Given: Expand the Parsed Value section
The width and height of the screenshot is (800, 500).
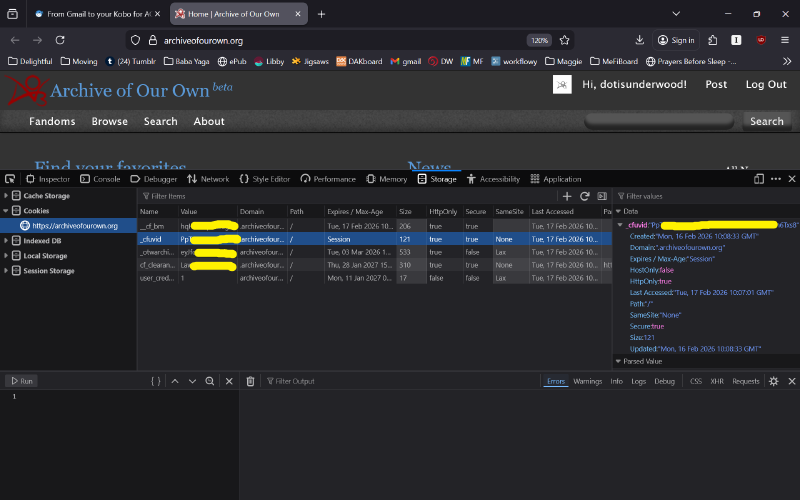Looking at the screenshot, I should click(x=619, y=361).
